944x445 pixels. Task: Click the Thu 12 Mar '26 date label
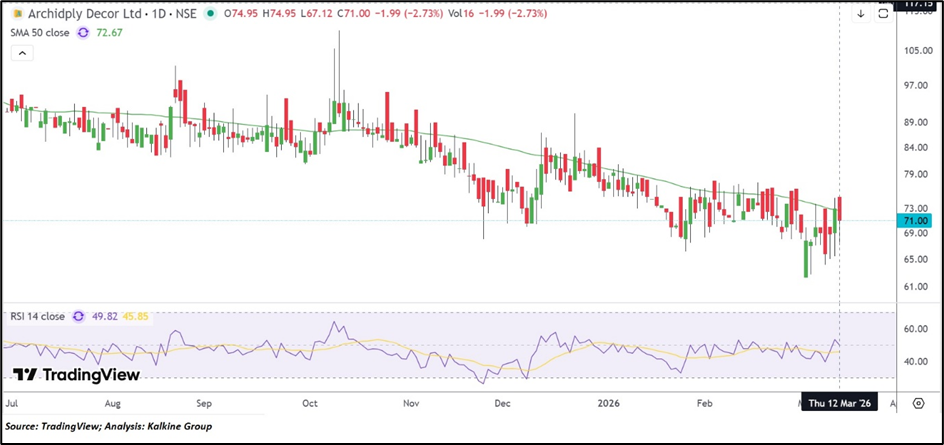pyautogui.click(x=844, y=402)
